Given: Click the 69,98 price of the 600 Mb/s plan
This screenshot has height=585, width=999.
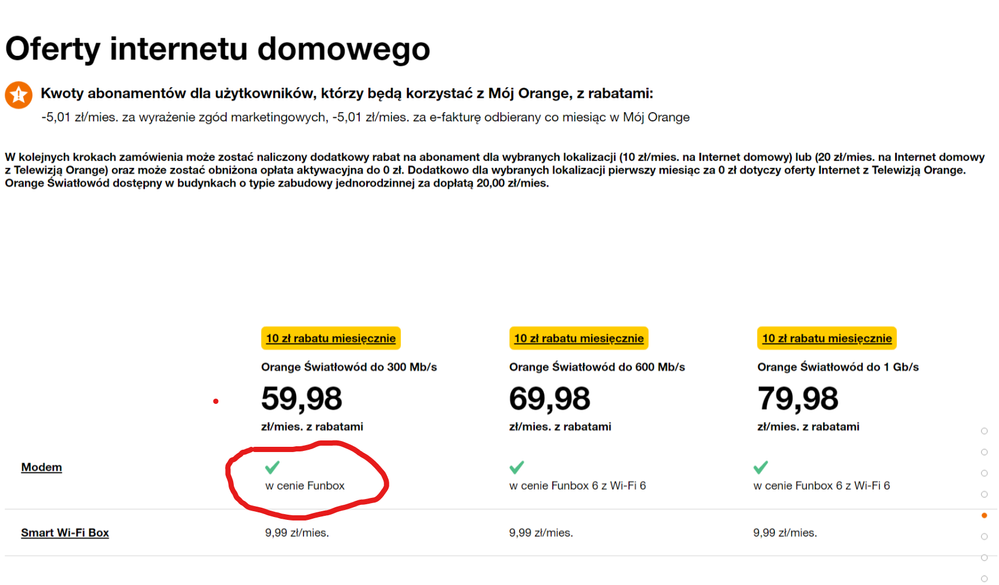Looking at the screenshot, I should tap(549, 399).
